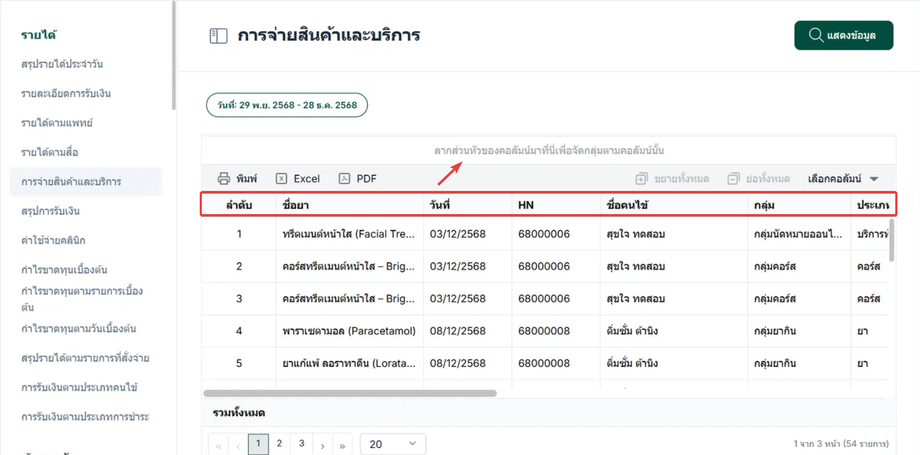Sort by the ชื่อคนไข้ column header

[x=674, y=205]
